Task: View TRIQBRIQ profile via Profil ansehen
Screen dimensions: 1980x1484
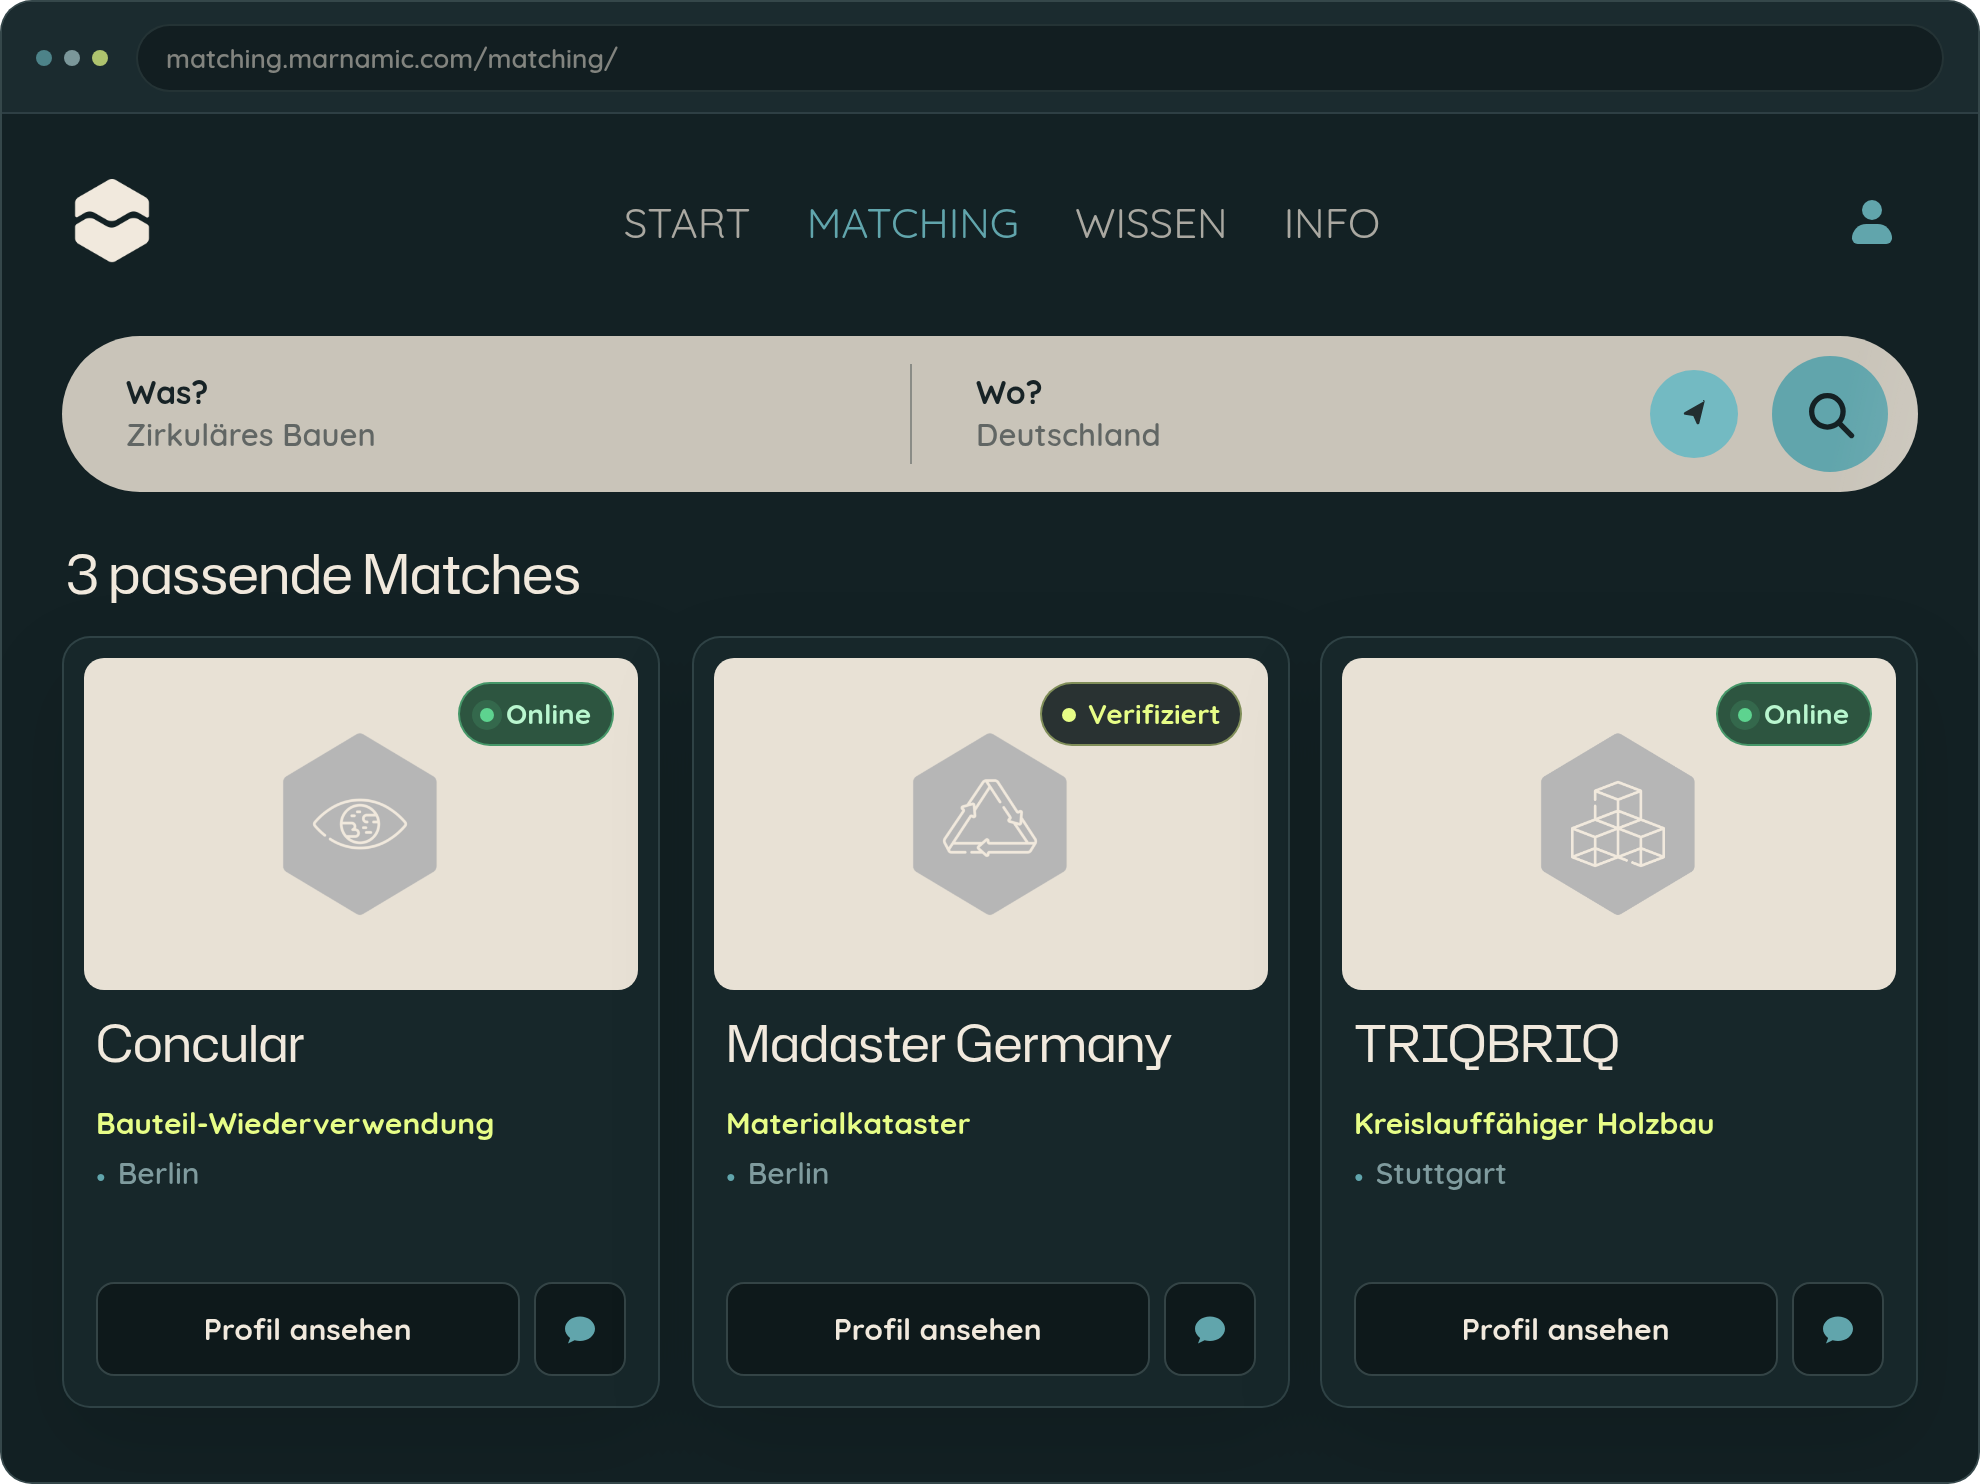Action: 1566,1329
